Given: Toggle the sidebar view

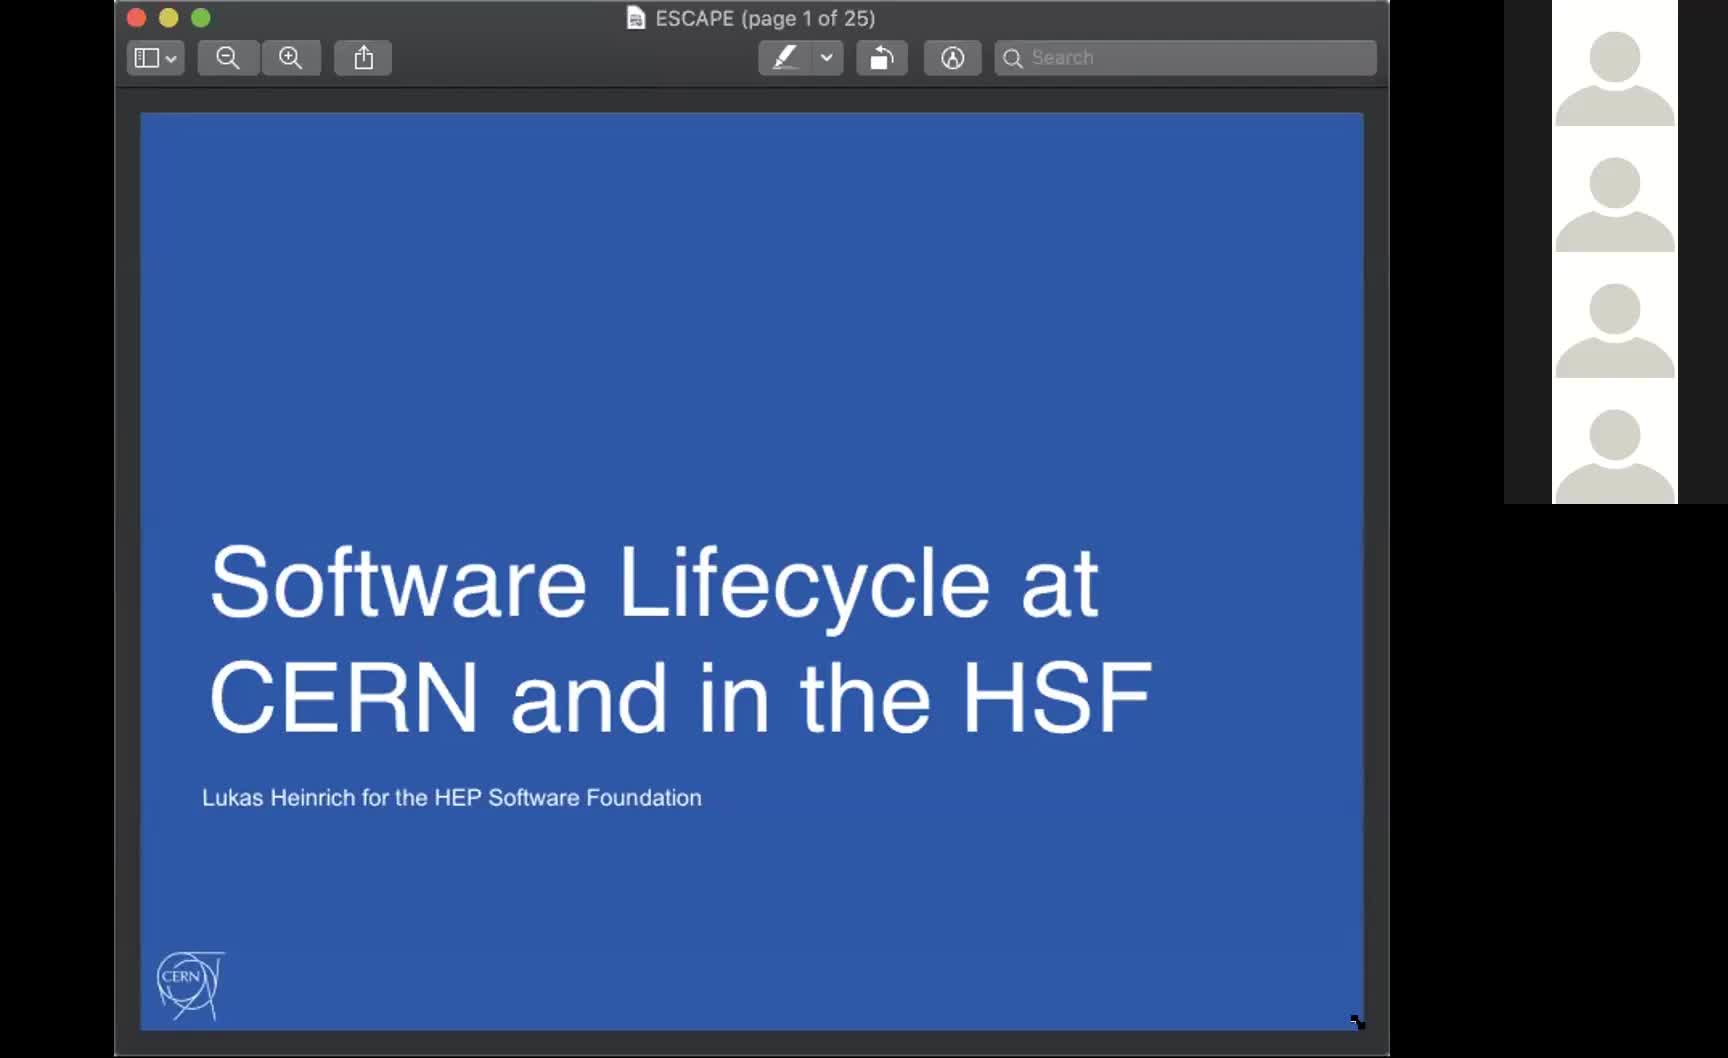Looking at the screenshot, I should 146,58.
